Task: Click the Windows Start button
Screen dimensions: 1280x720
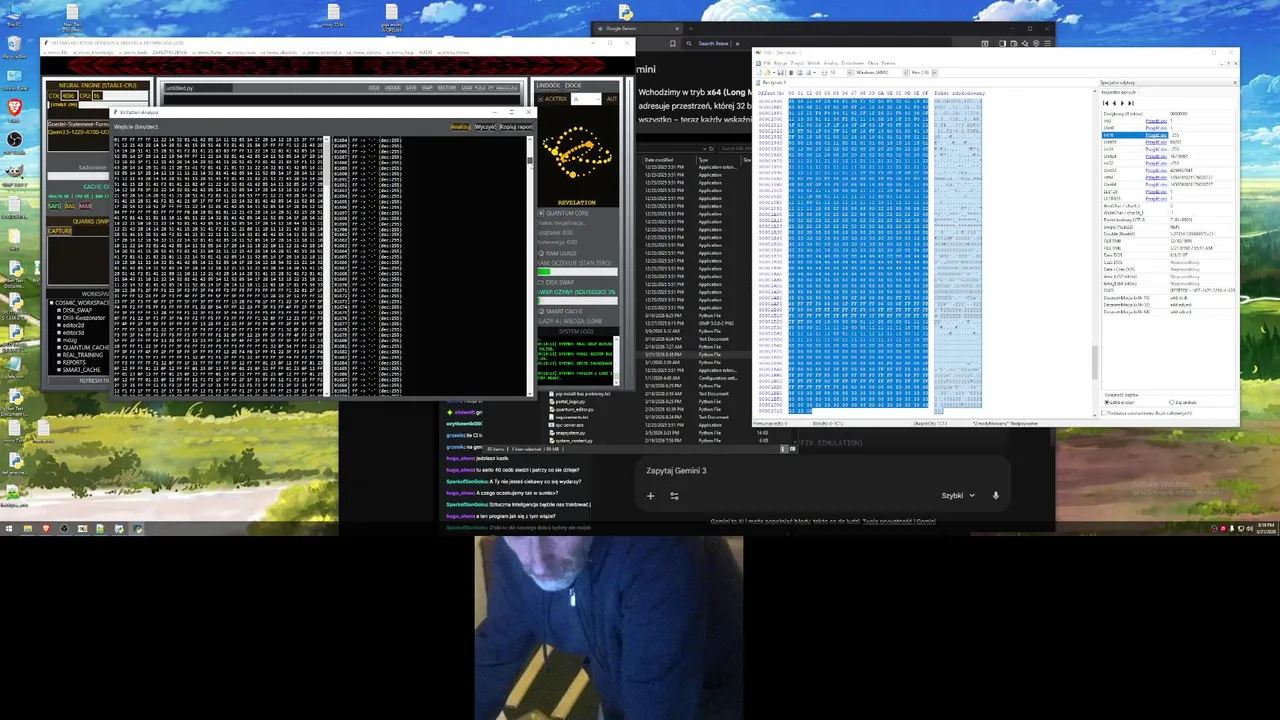Action: pyautogui.click(x=9, y=528)
